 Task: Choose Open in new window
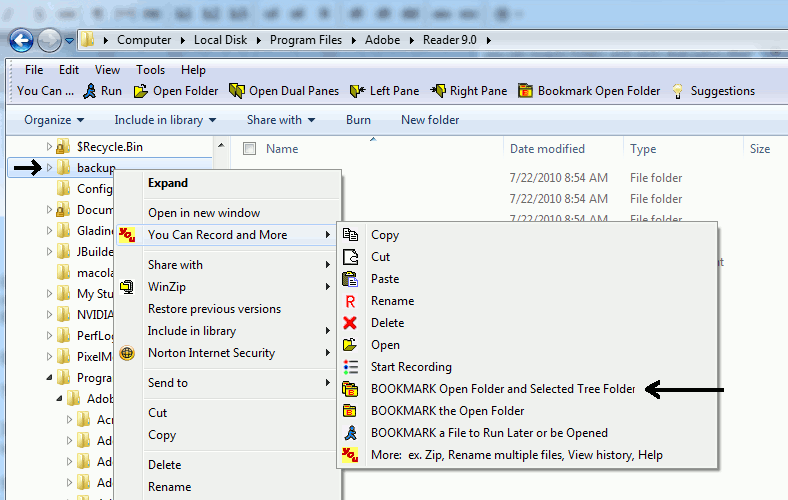[x=204, y=213]
